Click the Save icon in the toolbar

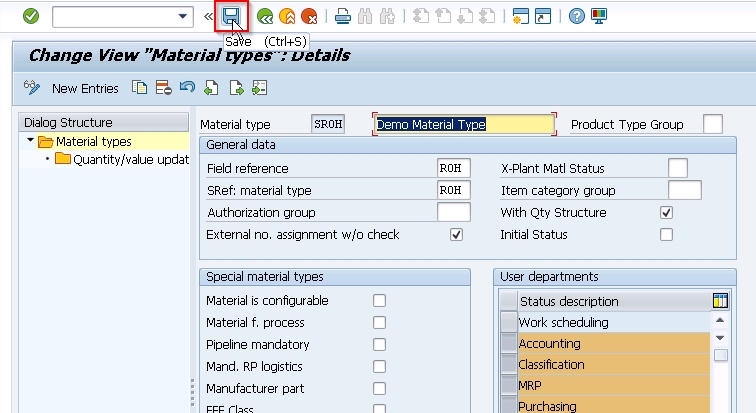click(231, 16)
